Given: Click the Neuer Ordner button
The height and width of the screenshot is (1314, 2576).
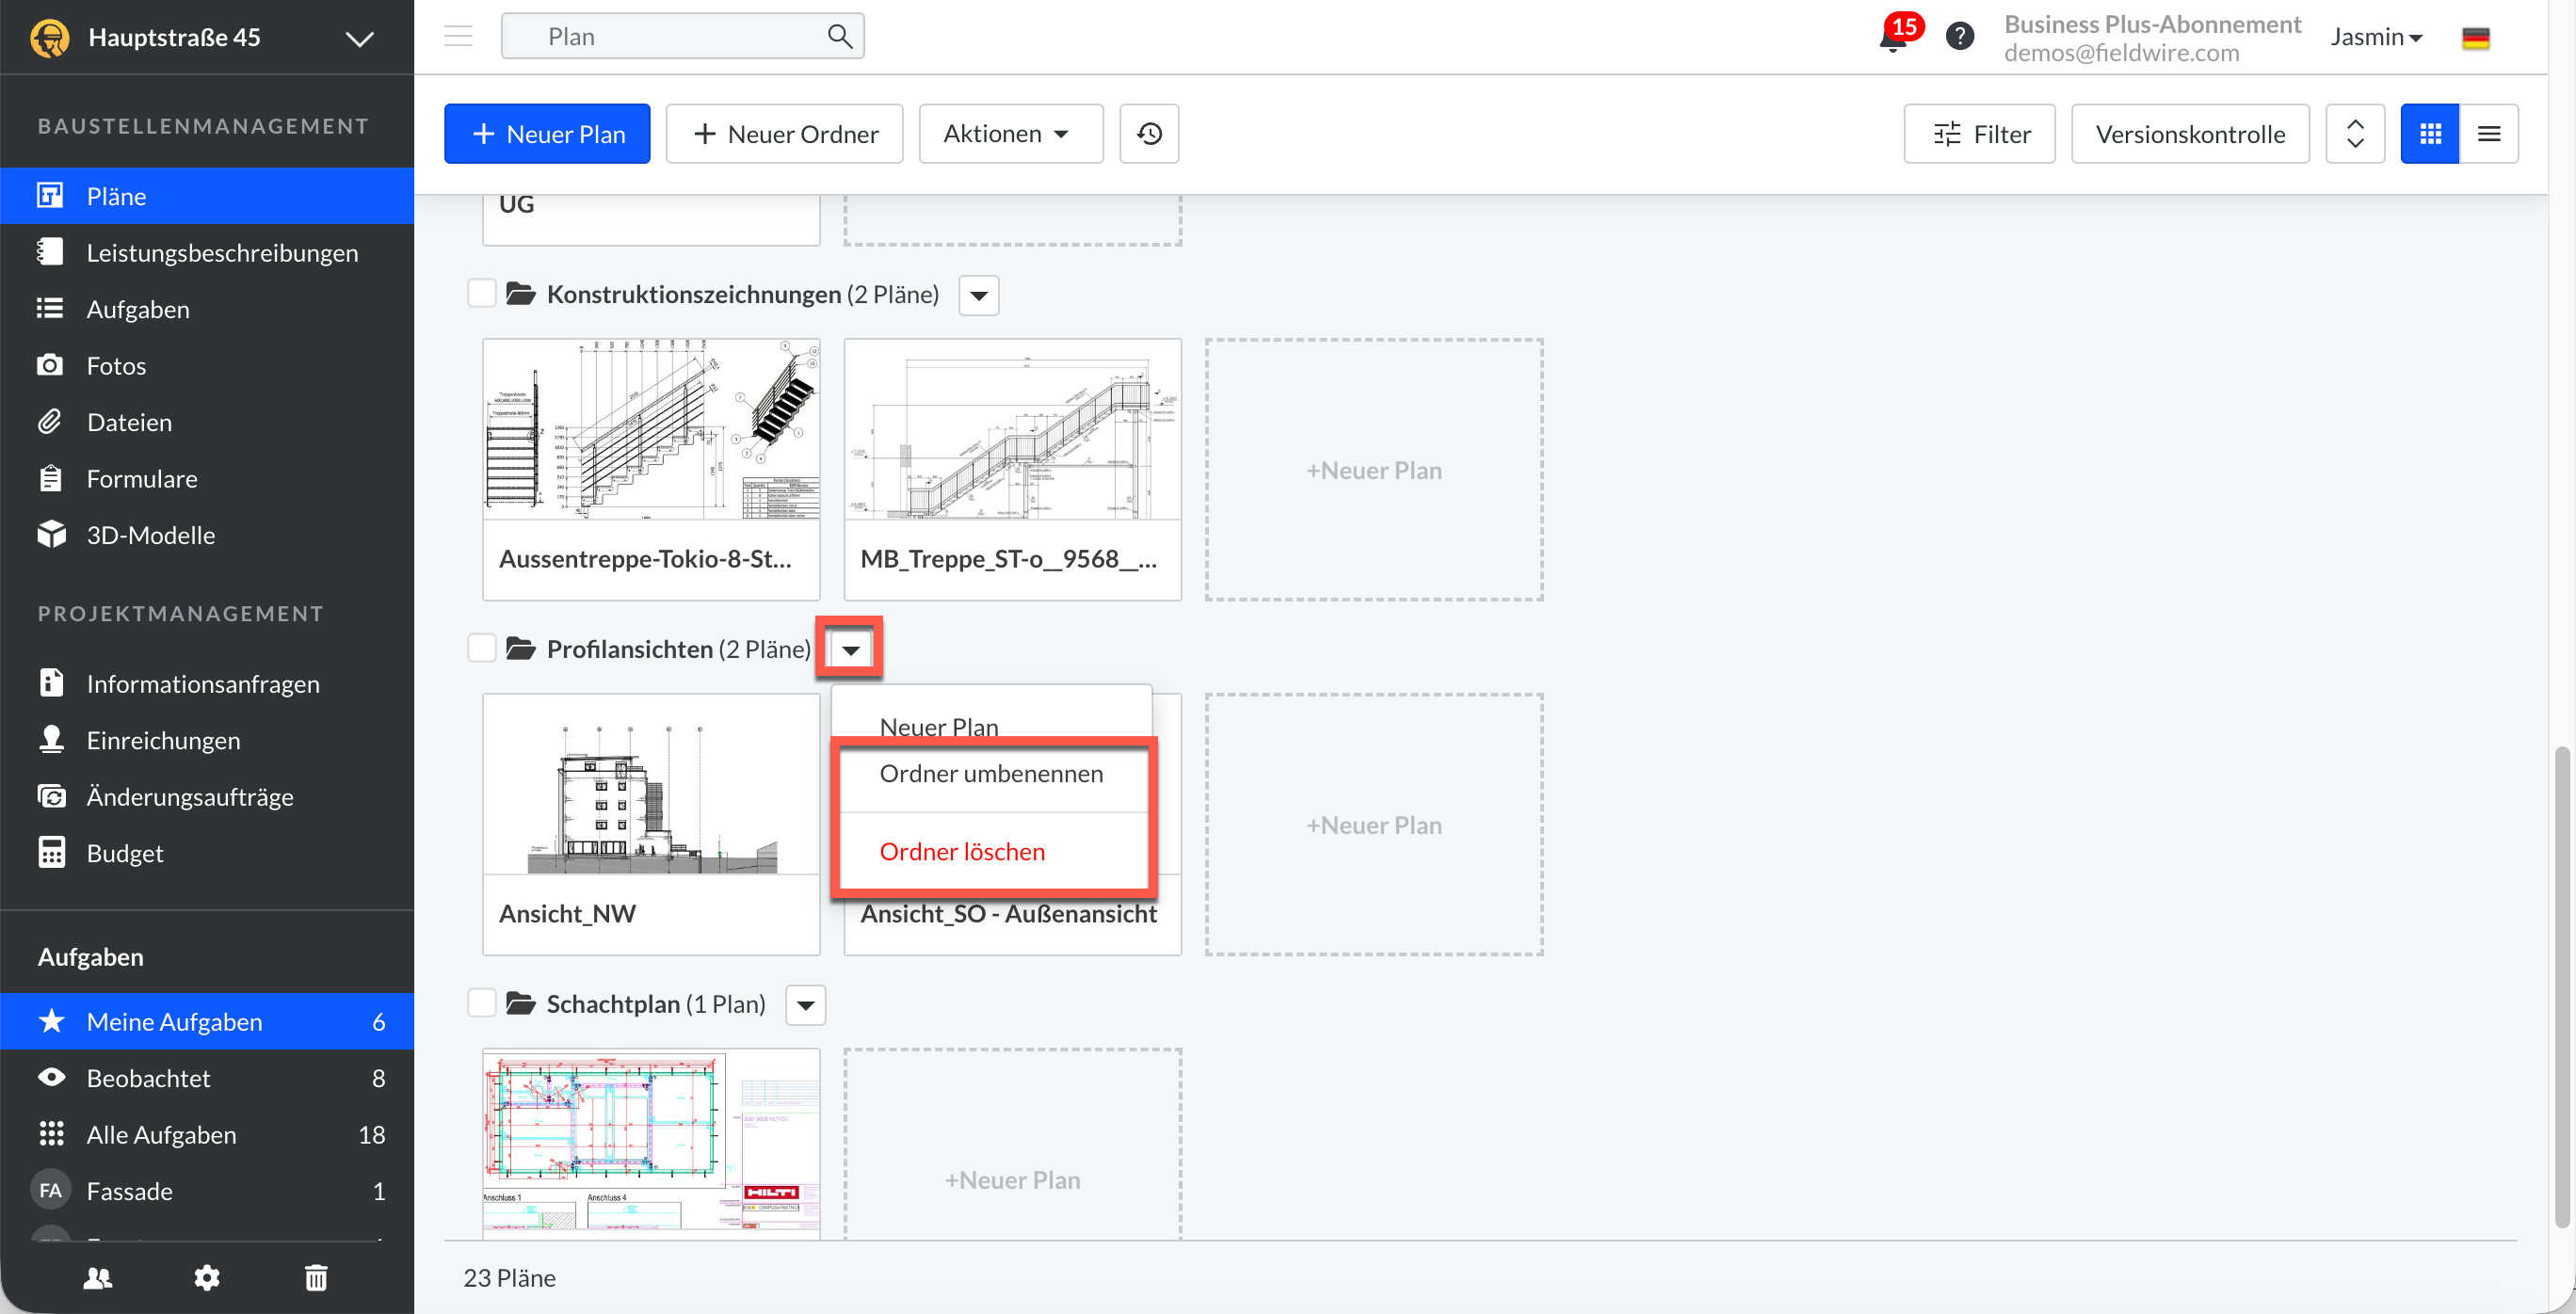Looking at the screenshot, I should pyautogui.click(x=785, y=134).
